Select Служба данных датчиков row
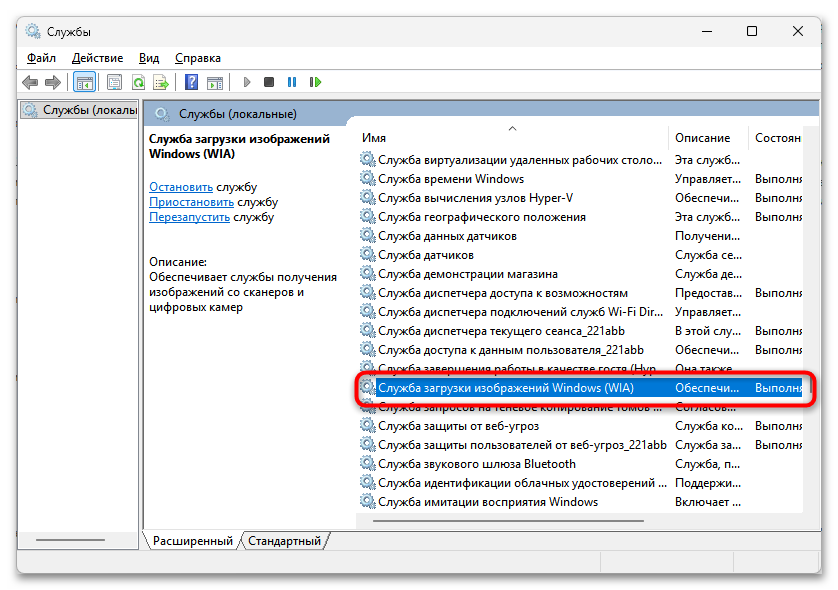This screenshot has width=838, height=590. 580,236
